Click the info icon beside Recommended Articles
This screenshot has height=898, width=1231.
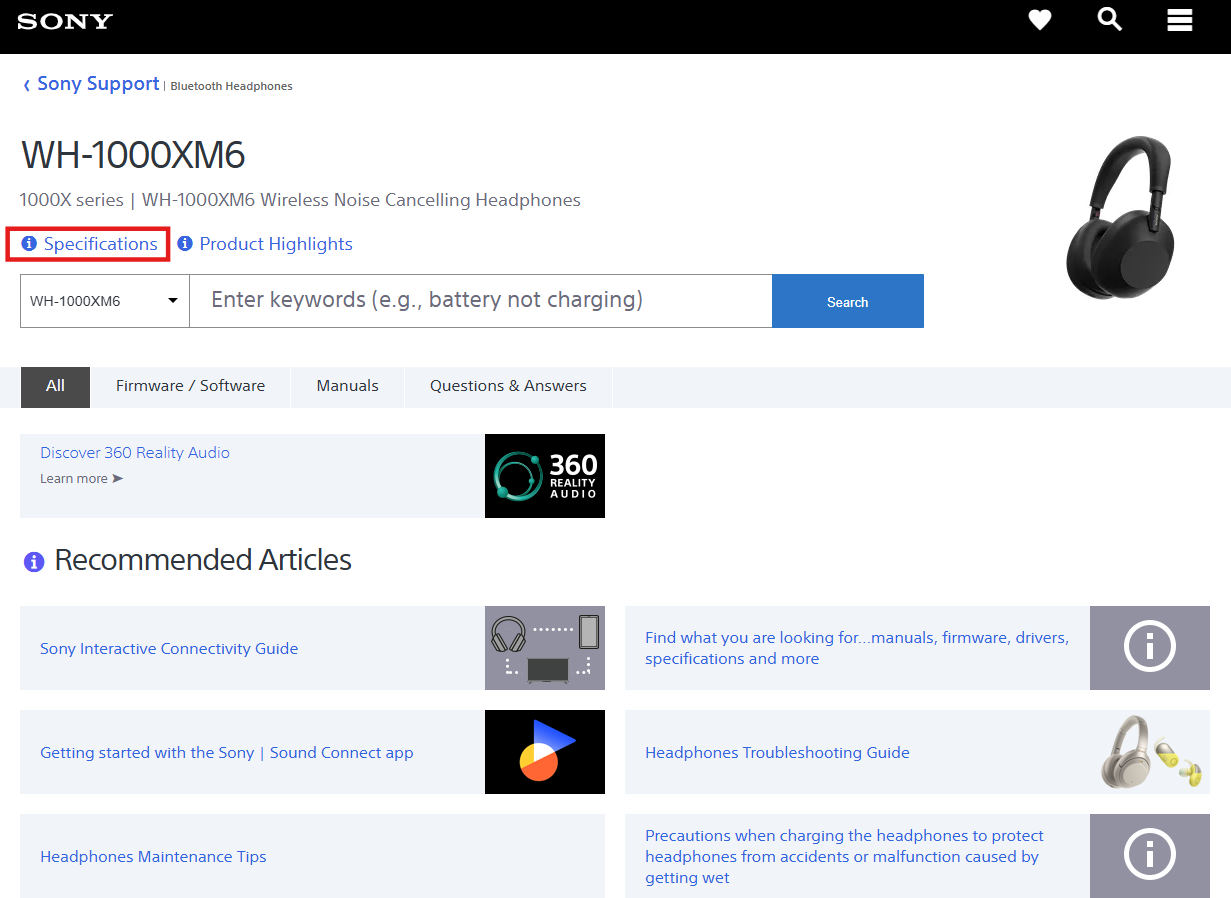coord(34,562)
